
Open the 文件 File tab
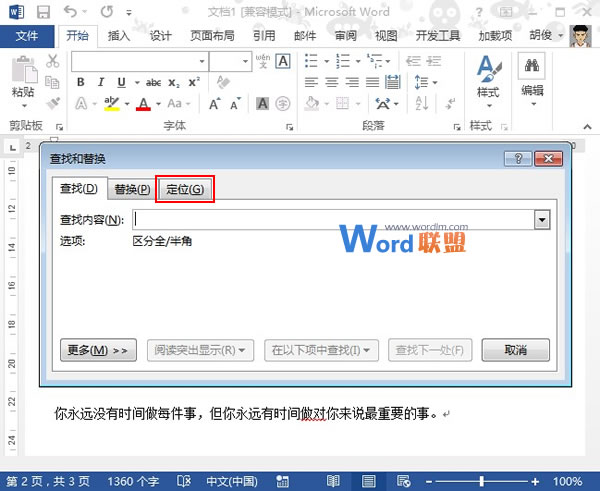tap(27, 36)
